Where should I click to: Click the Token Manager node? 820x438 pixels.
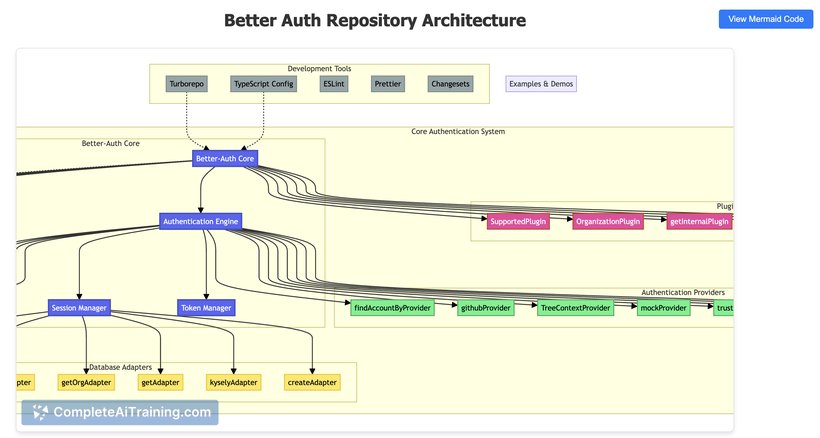pyautogui.click(x=206, y=308)
